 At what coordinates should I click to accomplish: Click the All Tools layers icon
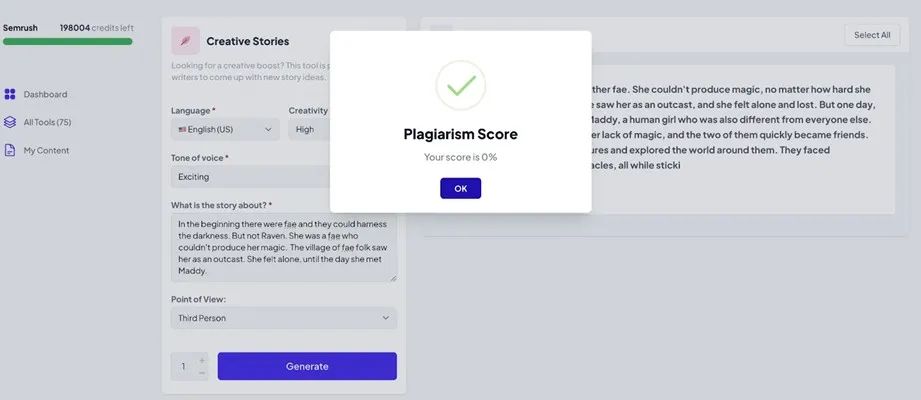pyautogui.click(x=10, y=122)
